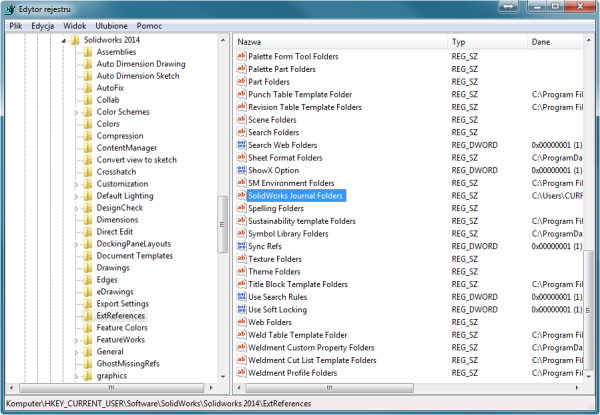Screen dimensions: 600x415
Task: Expand the graphics key
Action: point(76,376)
